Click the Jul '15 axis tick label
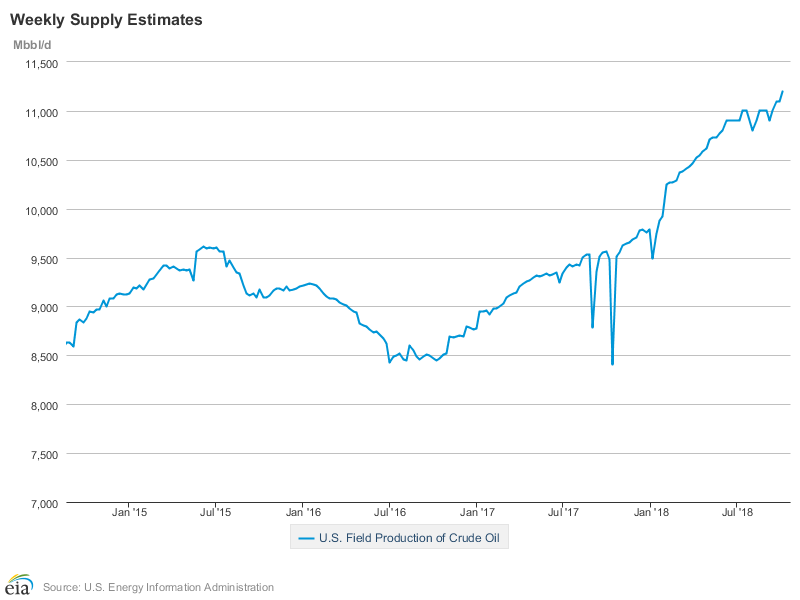 tap(215, 513)
